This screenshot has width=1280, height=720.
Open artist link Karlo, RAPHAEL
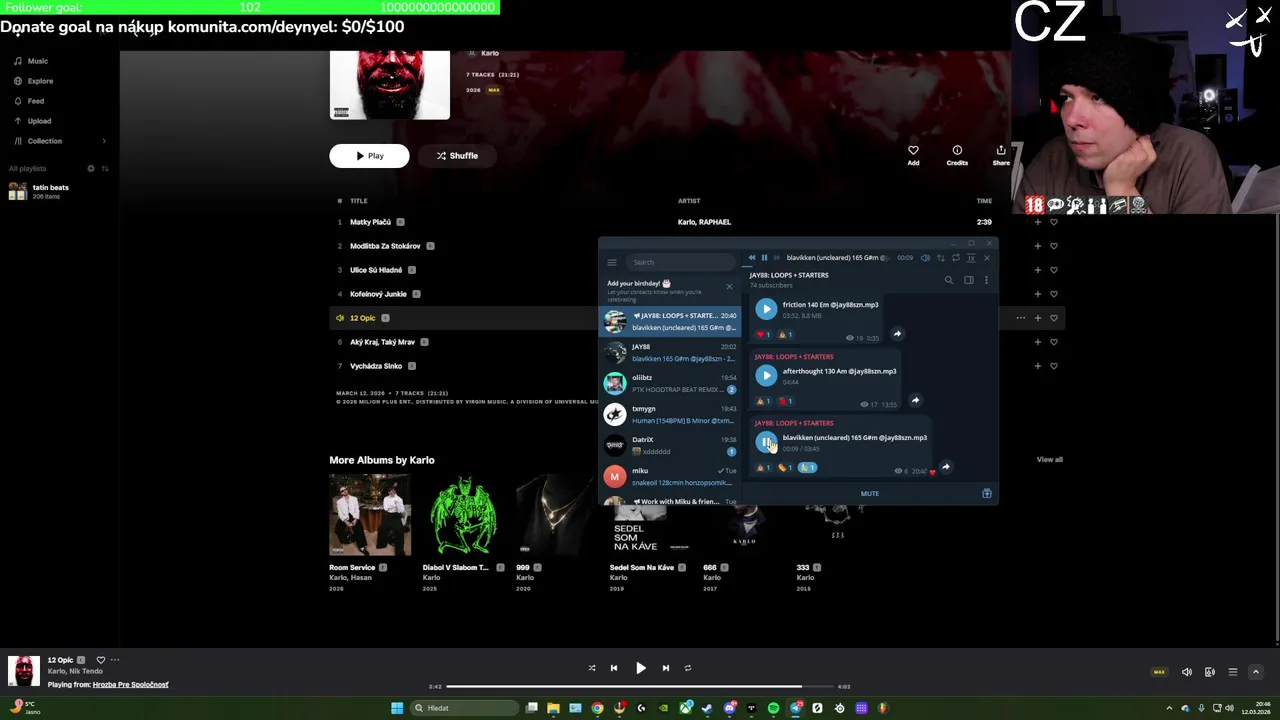(x=704, y=222)
